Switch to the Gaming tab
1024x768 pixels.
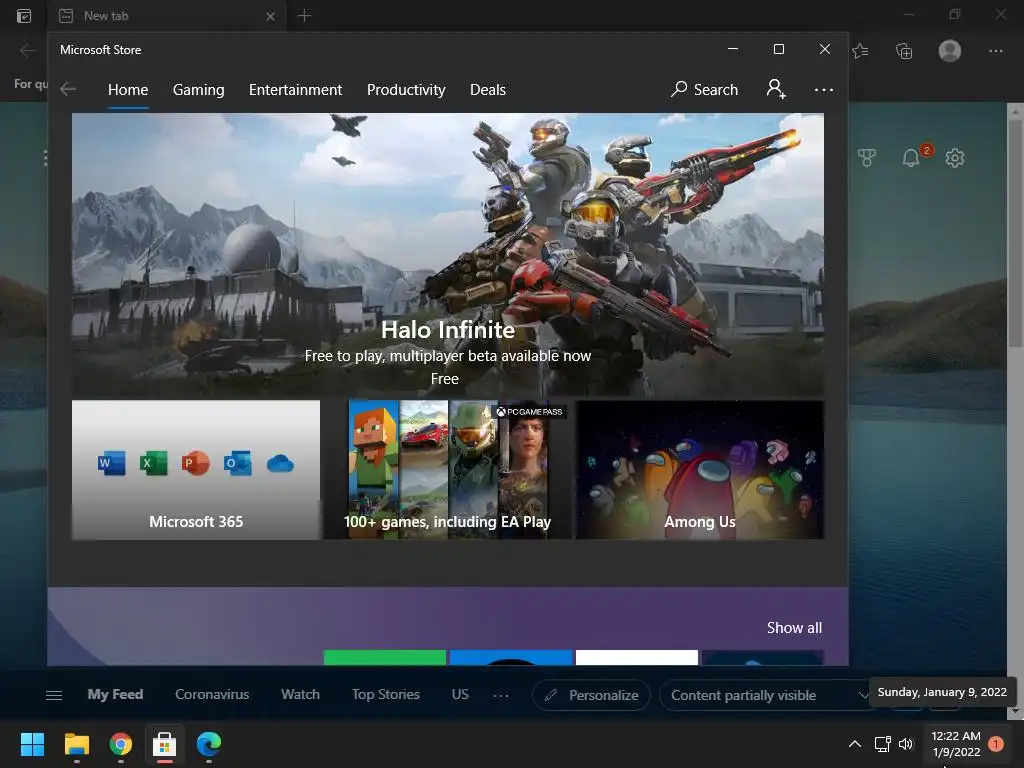point(199,89)
